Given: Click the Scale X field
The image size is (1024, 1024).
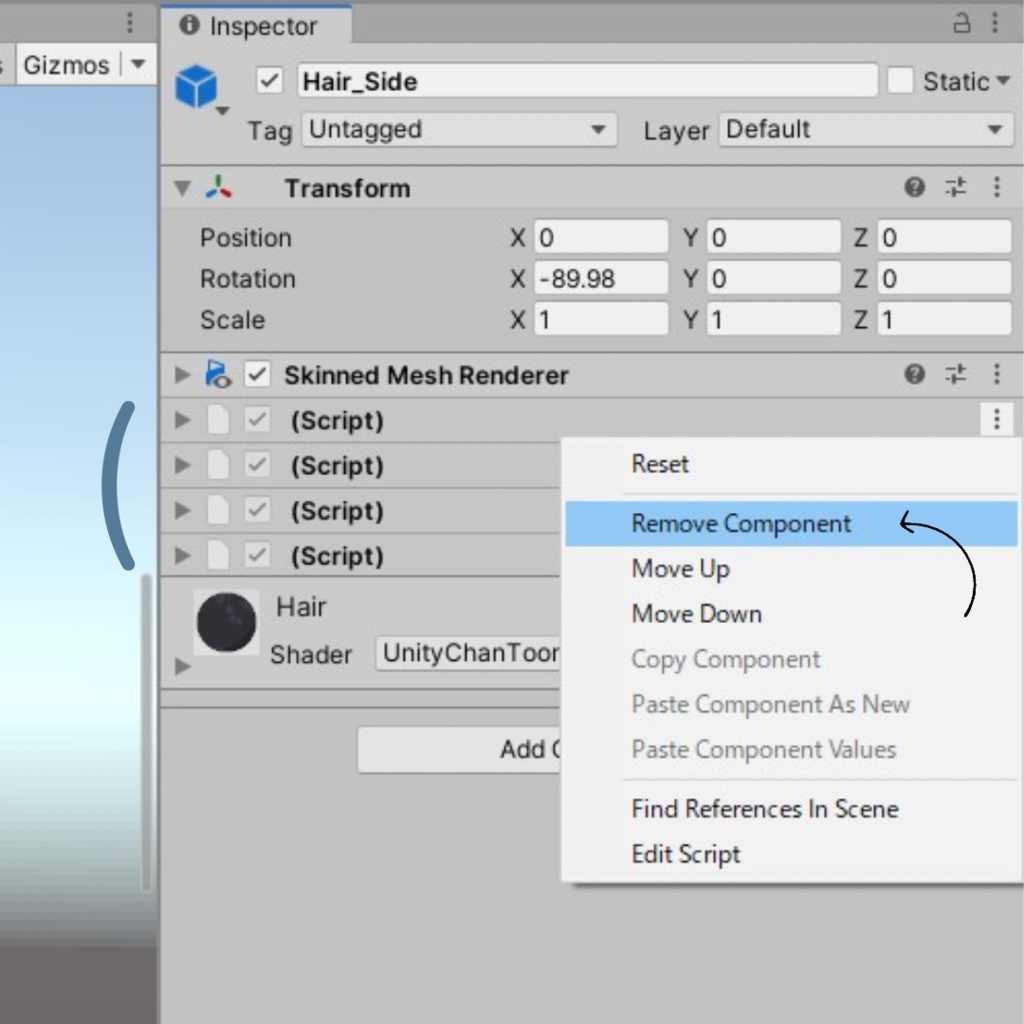Looking at the screenshot, I should [601, 319].
